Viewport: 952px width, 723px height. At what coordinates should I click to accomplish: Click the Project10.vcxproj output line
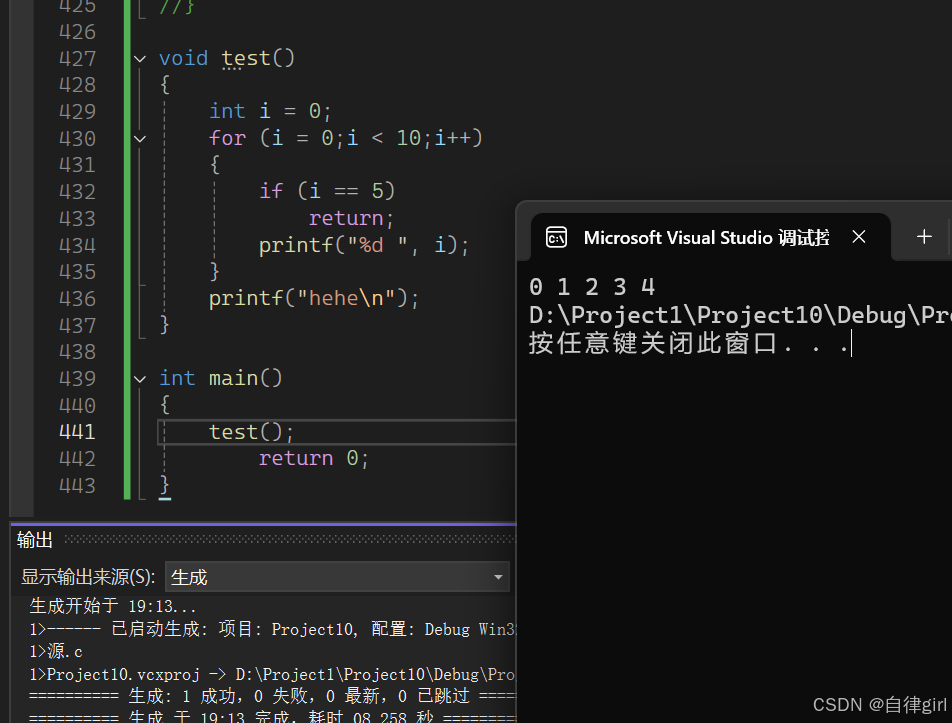pos(272,674)
